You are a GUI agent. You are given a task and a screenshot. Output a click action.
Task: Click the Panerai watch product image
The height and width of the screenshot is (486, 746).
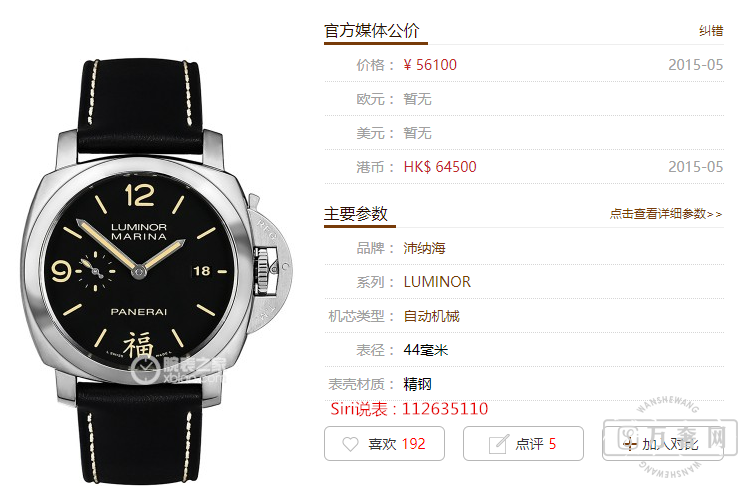coord(157,271)
